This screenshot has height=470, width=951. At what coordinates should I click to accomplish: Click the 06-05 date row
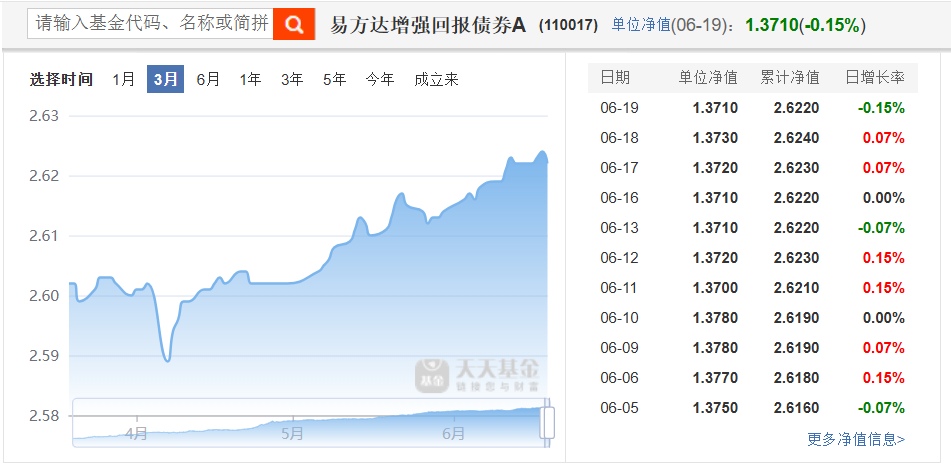point(753,408)
